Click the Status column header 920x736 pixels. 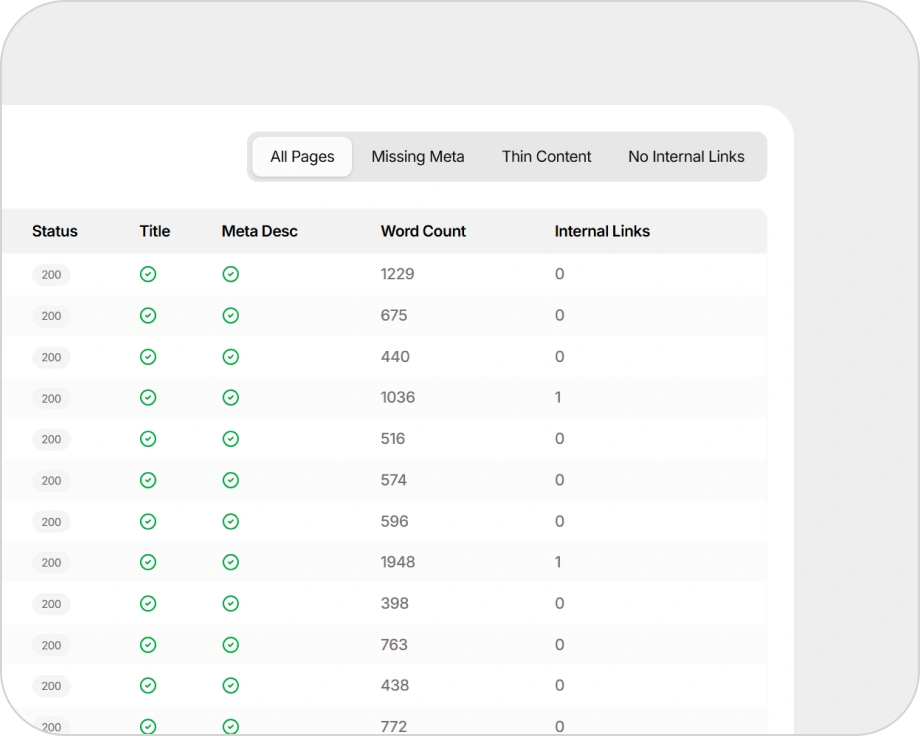pos(55,231)
